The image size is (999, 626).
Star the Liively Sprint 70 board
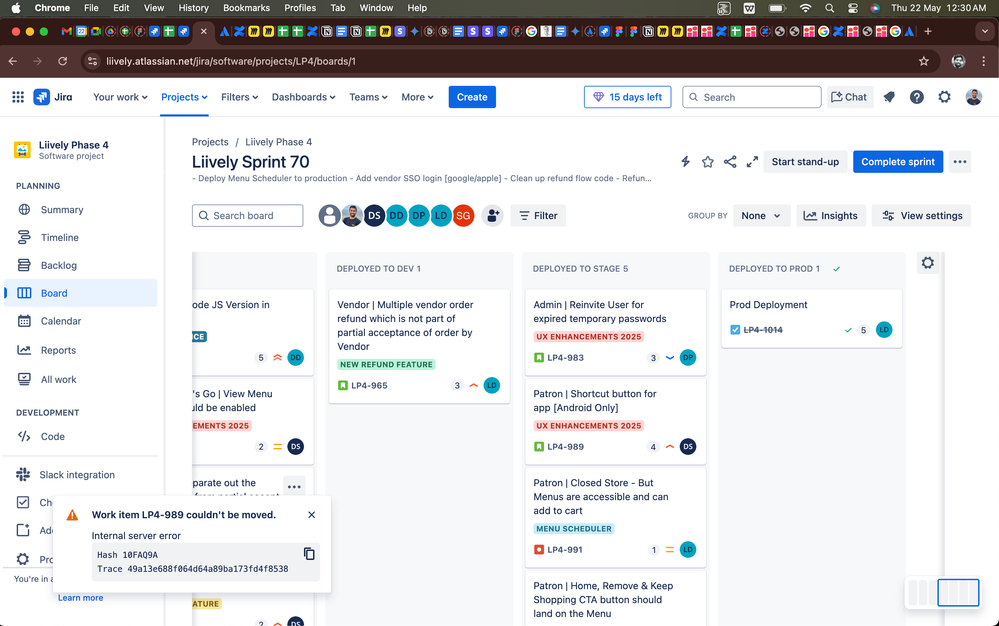(x=707, y=162)
